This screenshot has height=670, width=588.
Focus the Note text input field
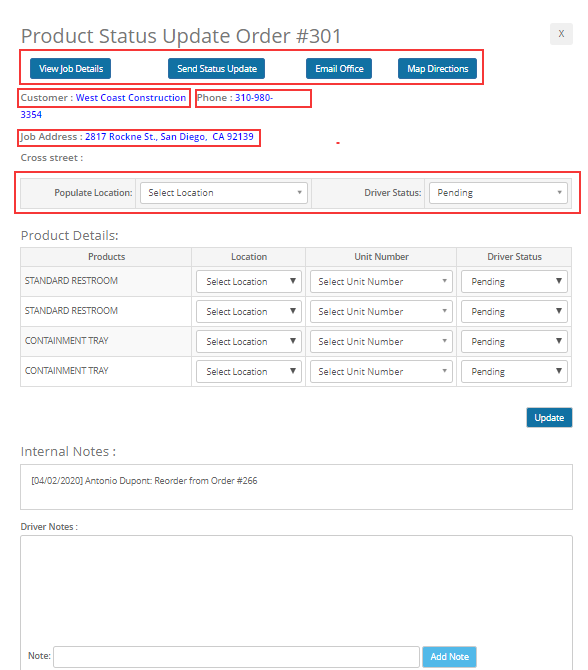(x=236, y=657)
